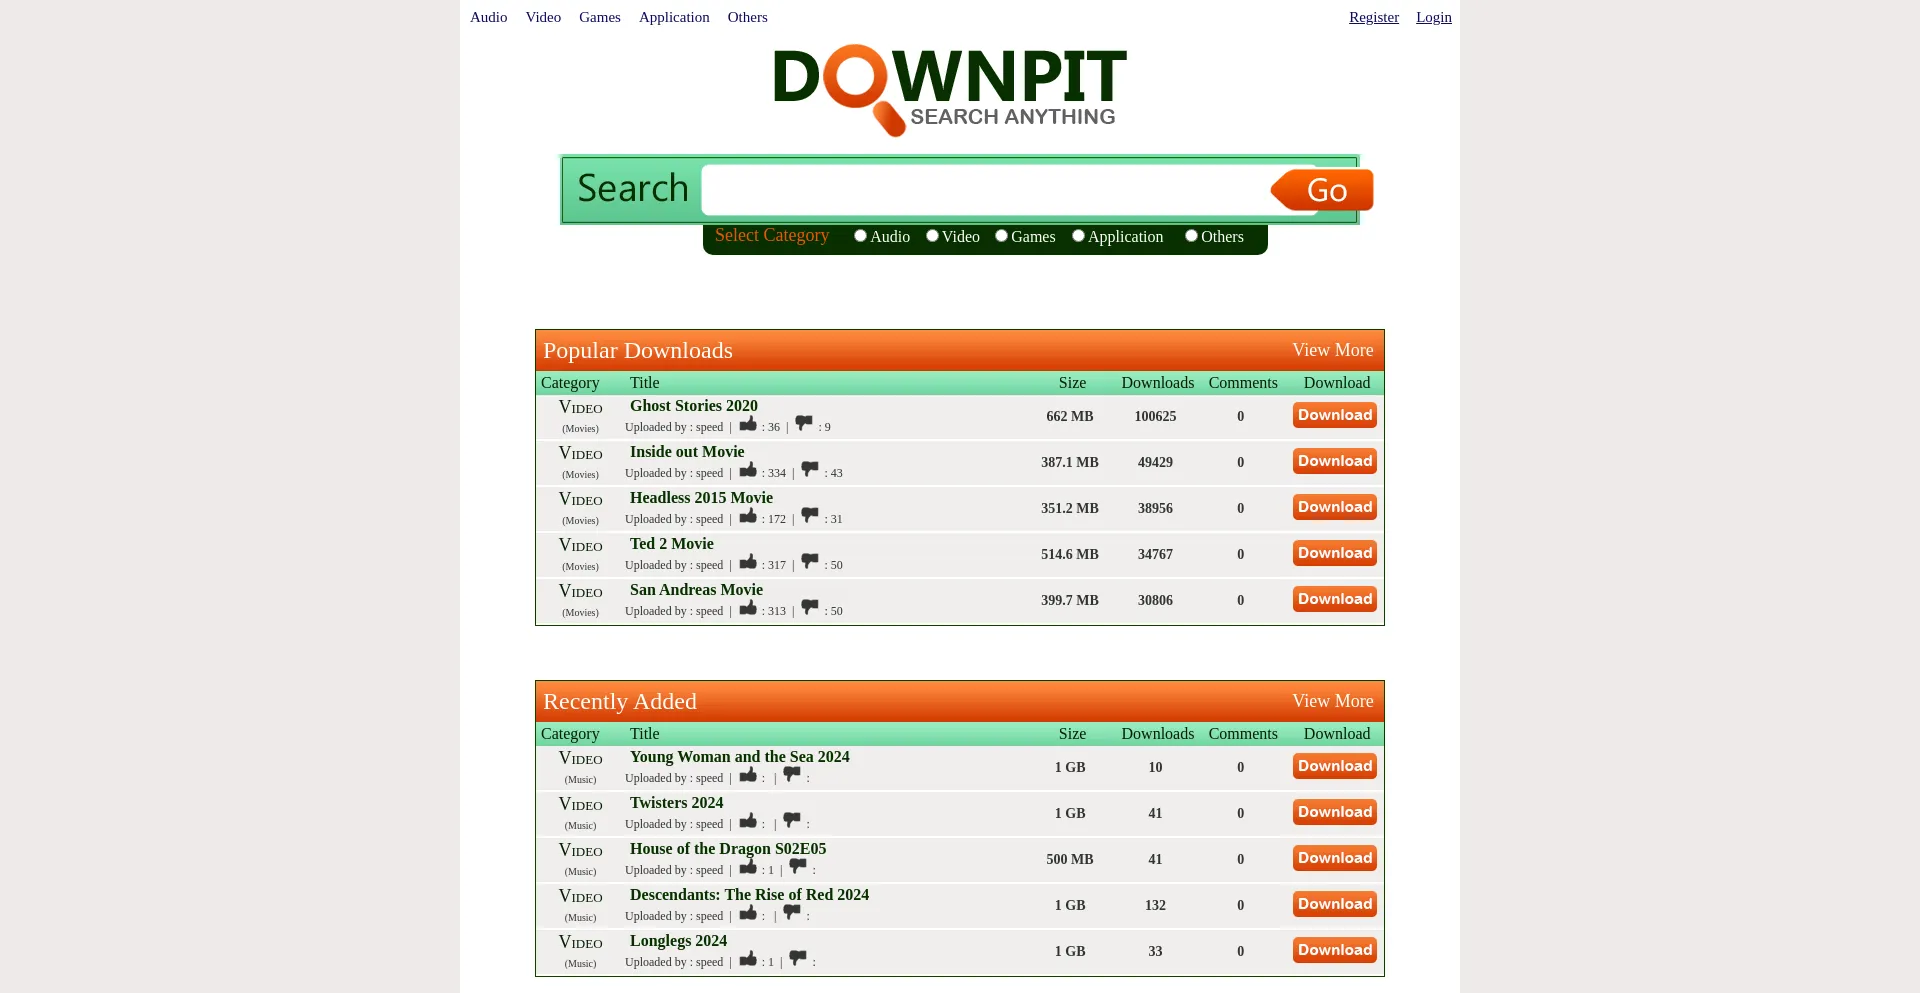
Task: Dislike Inside out Movie with thumbs down
Action: pyautogui.click(x=810, y=470)
